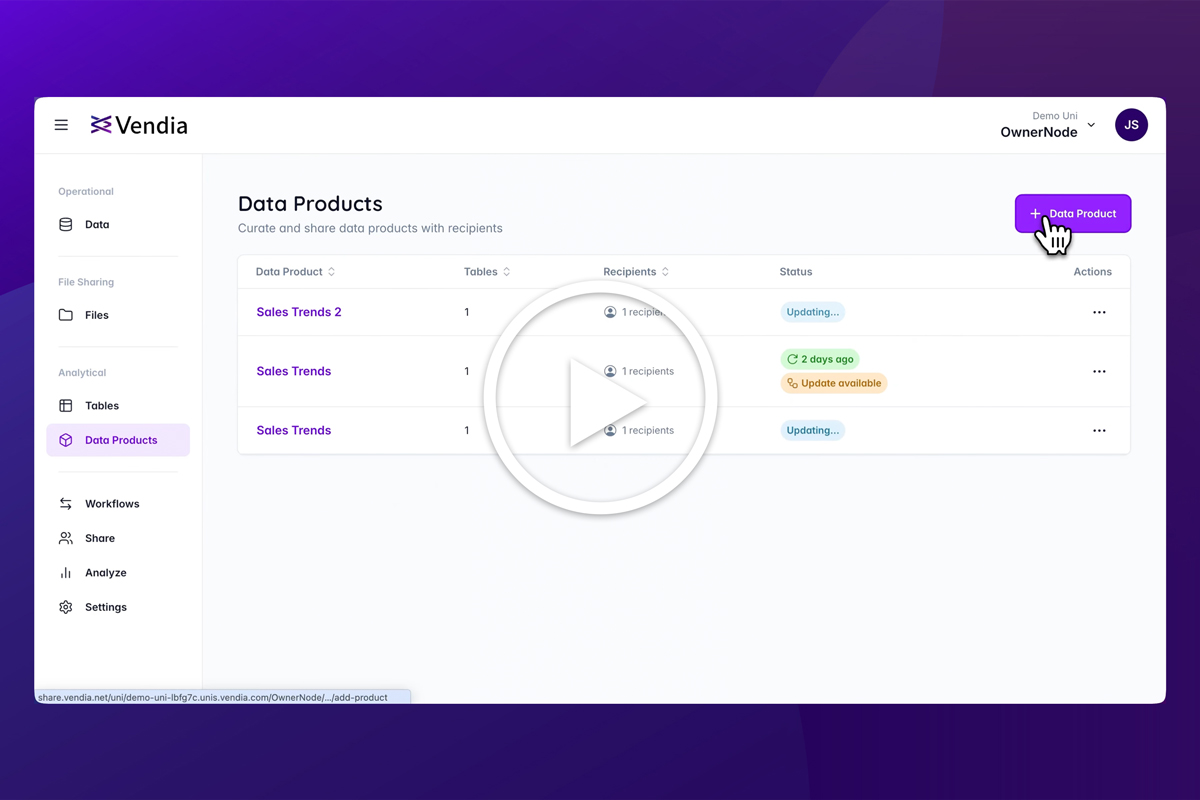Viewport: 1200px width, 800px height.
Task: Click the subtitle 'Curate and share data products with recipients'
Action: [x=370, y=228]
